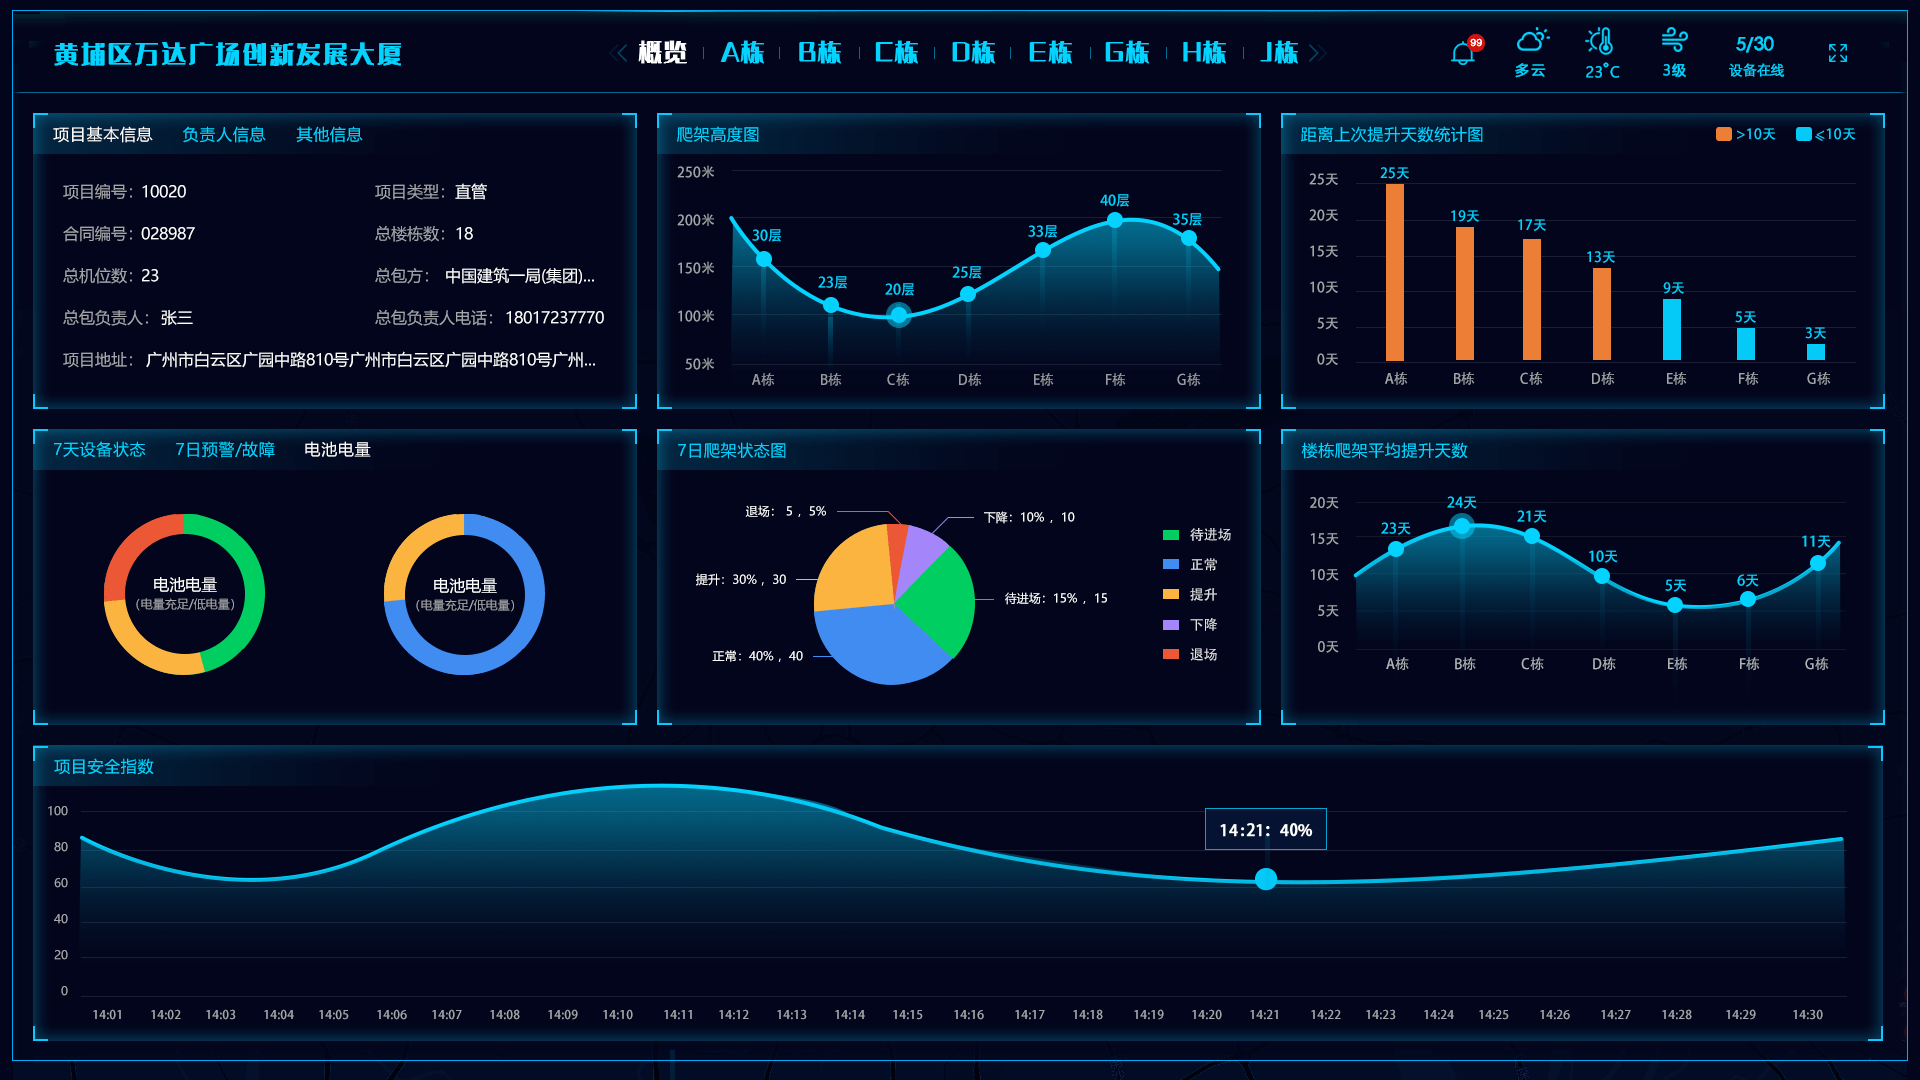
Task: Toggle the 正常 legend item
Action: pos(1190,565)
